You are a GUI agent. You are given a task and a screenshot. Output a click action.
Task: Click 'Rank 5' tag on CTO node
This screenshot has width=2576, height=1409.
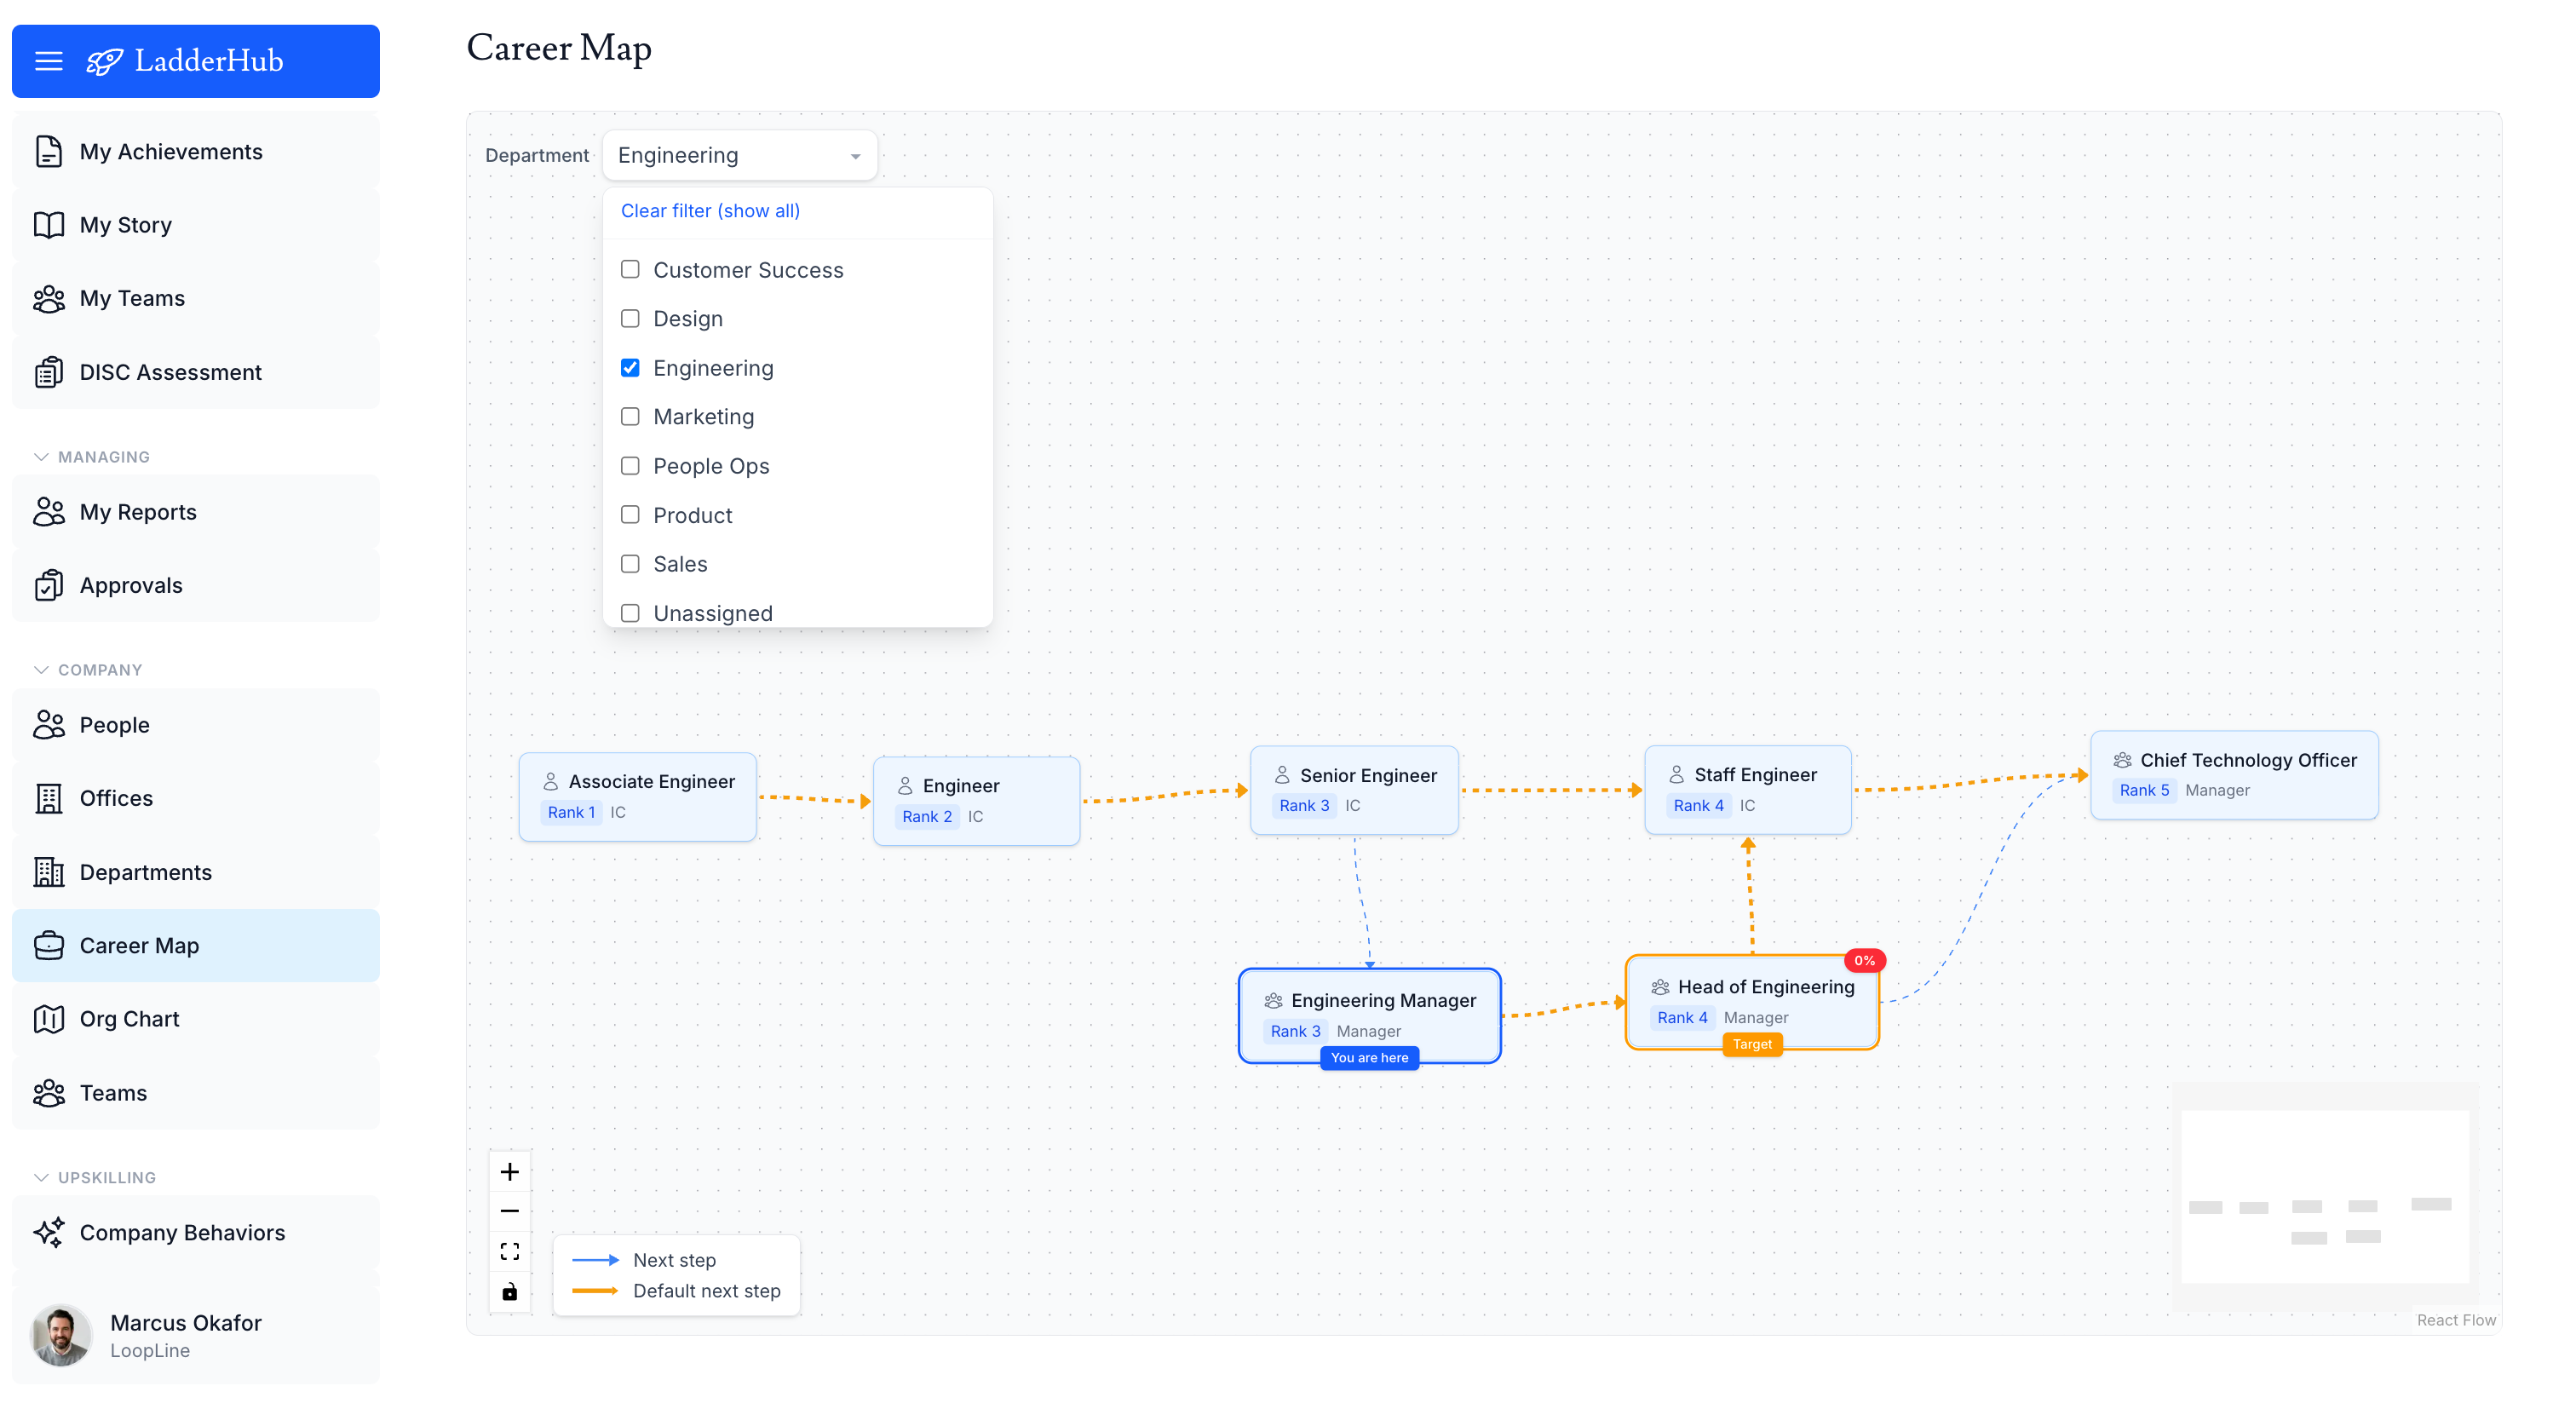[2144, 790]
